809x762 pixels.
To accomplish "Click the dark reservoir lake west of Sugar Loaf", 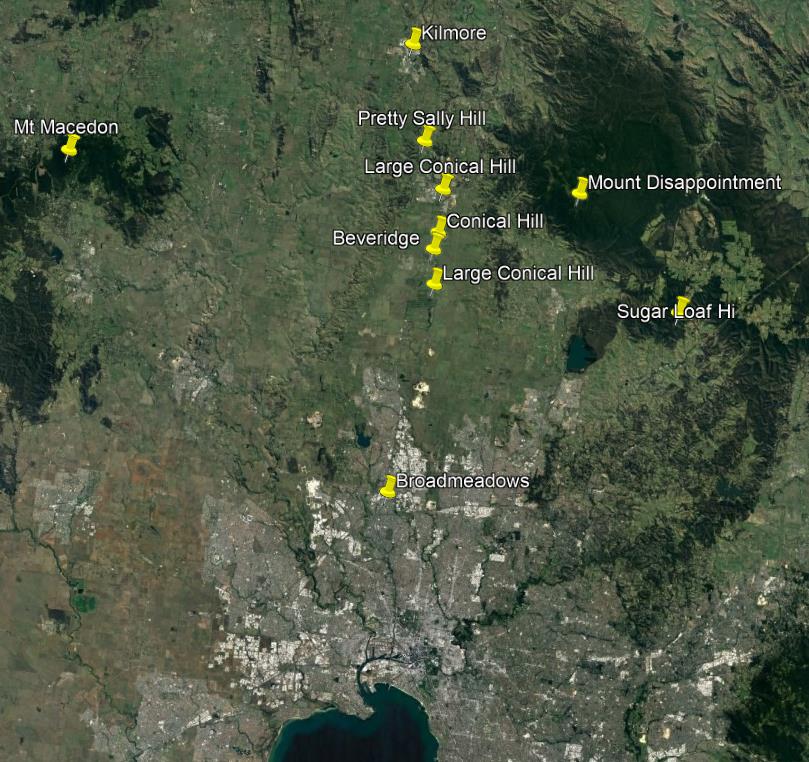I will click(578, 353).
